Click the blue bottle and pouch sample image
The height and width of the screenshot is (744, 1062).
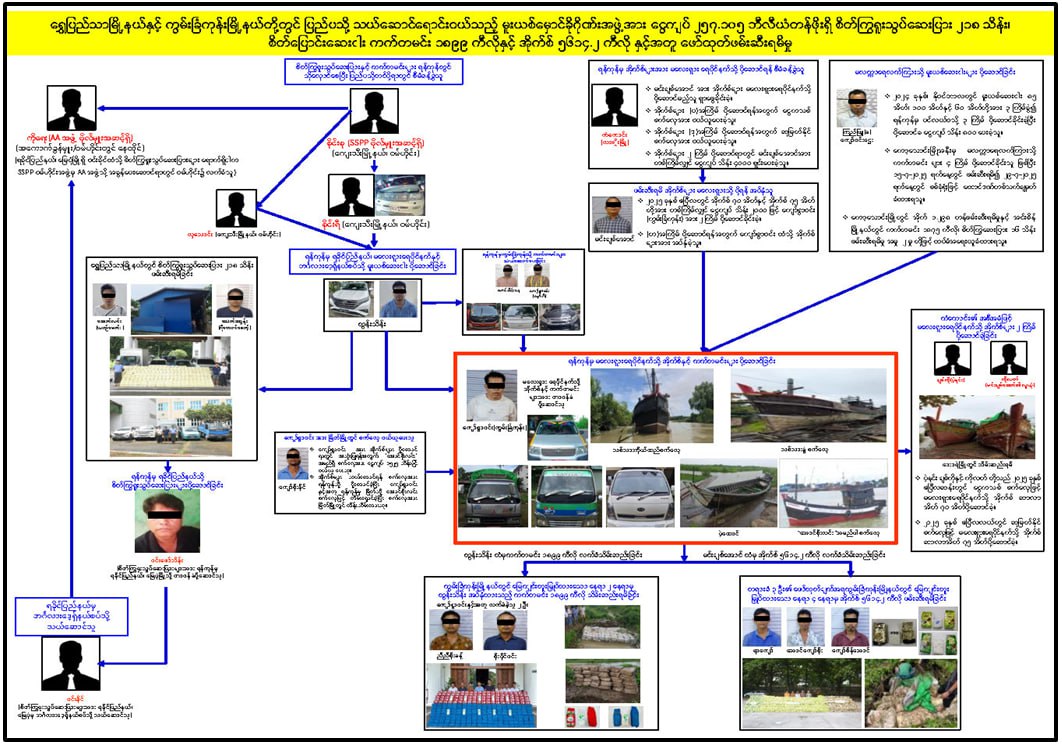click(625, 718)
